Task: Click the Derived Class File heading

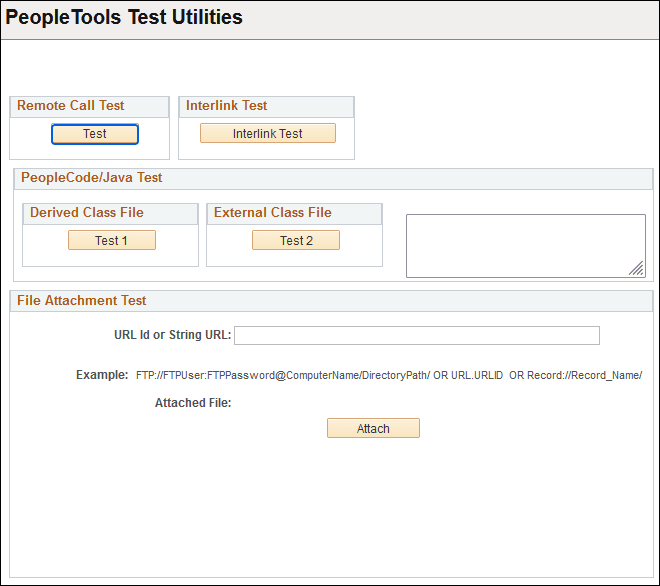Action: (87, 213)
